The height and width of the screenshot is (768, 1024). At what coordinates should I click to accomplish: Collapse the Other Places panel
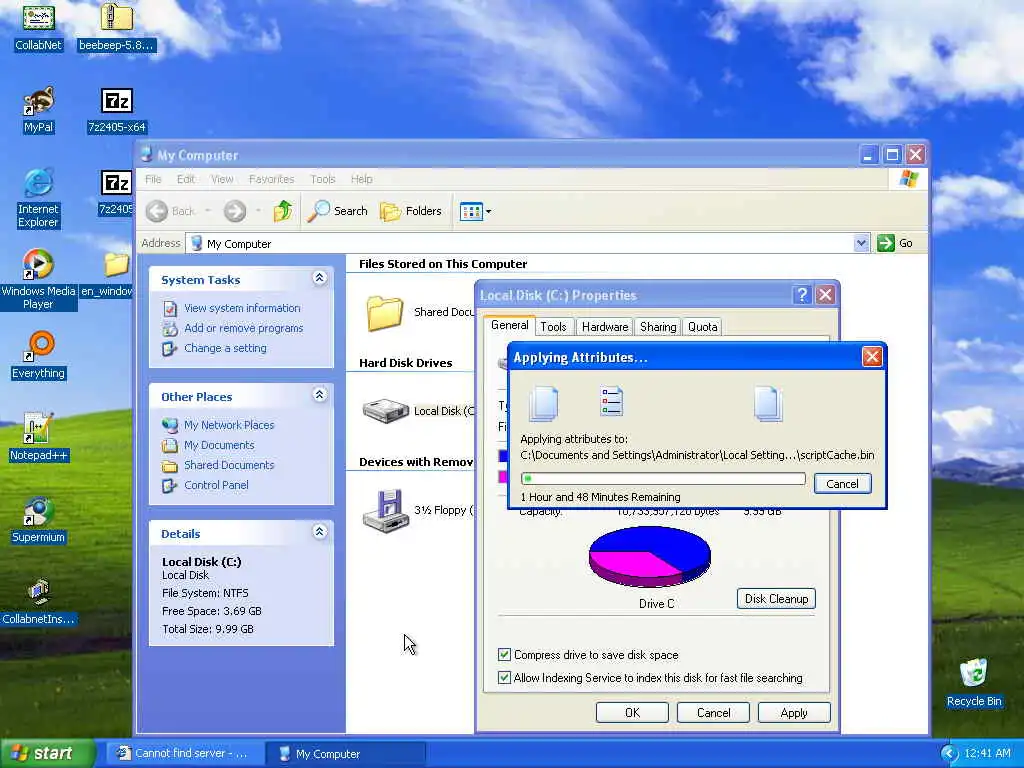tap(319, 395)
